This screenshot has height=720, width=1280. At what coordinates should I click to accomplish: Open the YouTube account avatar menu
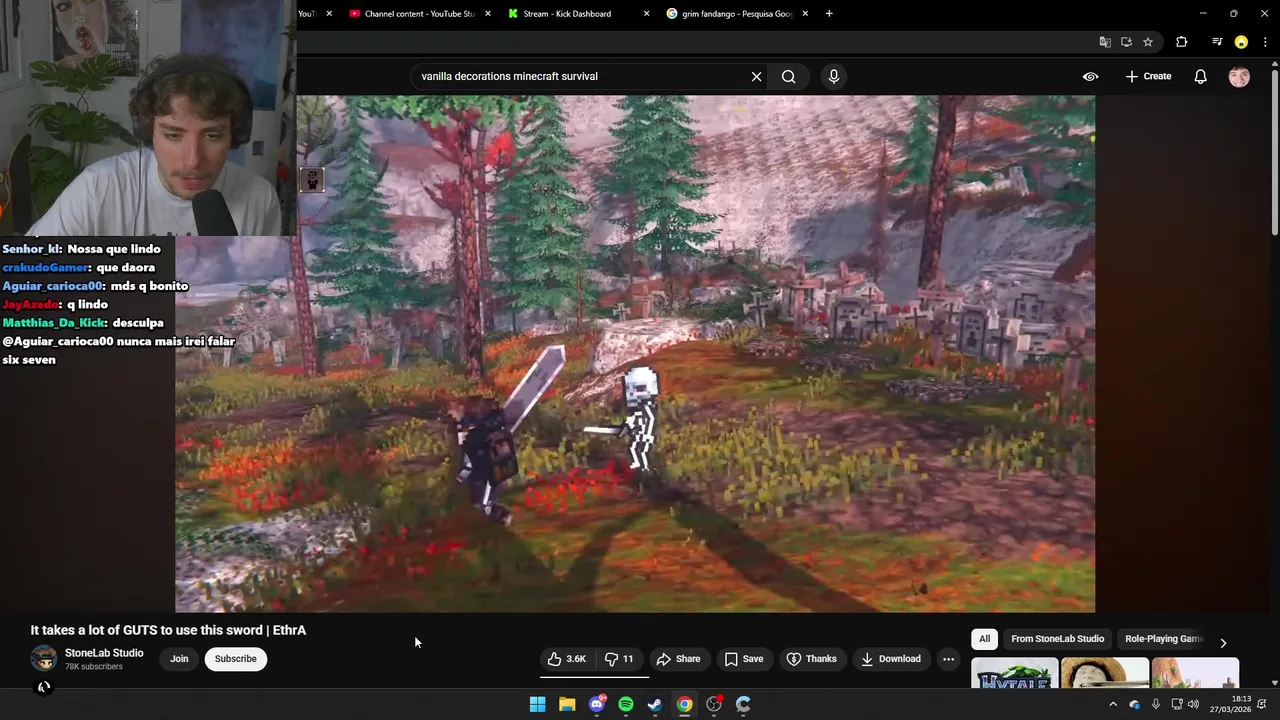tap(1239, 76)
